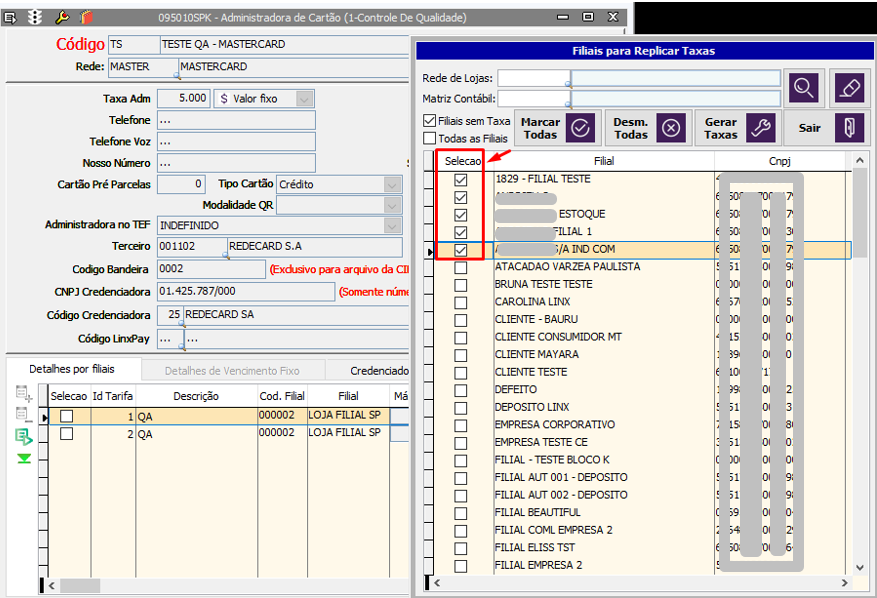The width and height of the screenshot is (877, 598).
Task: Click the Descrição column header
Action: tap(196, 396)
